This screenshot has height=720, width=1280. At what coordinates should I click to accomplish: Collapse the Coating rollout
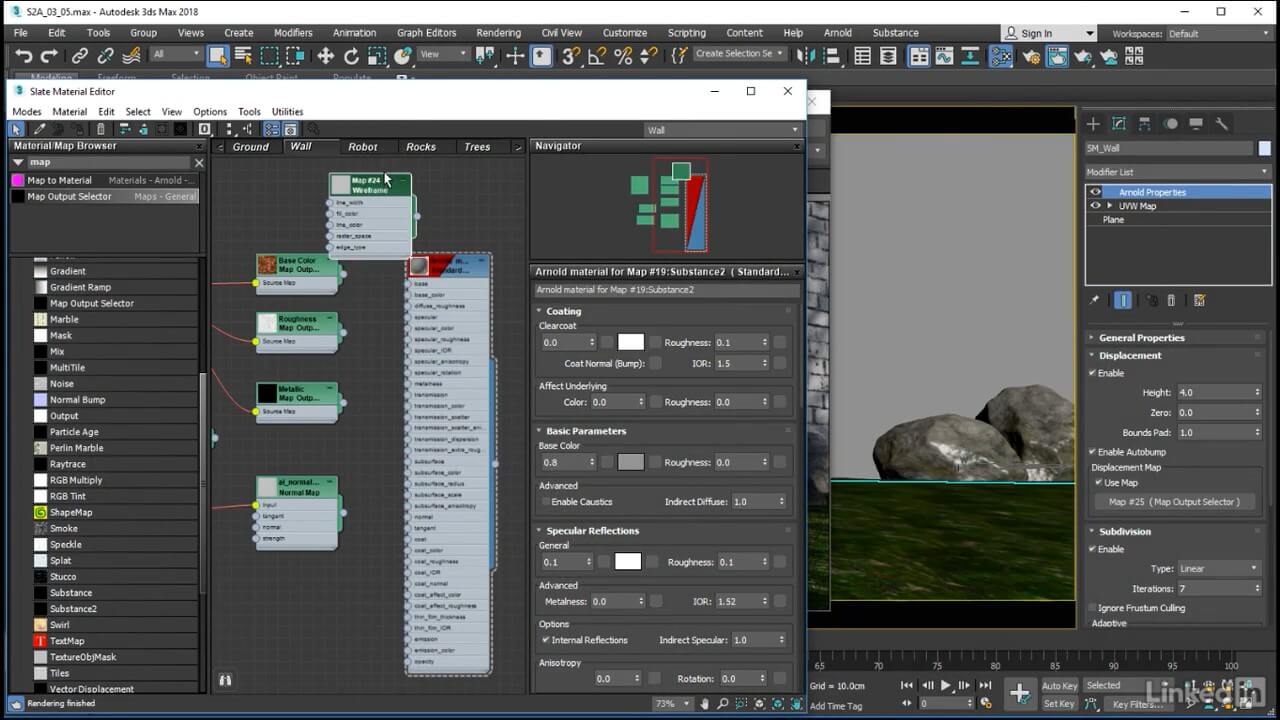pyautogui.click(x=564, y=311)
